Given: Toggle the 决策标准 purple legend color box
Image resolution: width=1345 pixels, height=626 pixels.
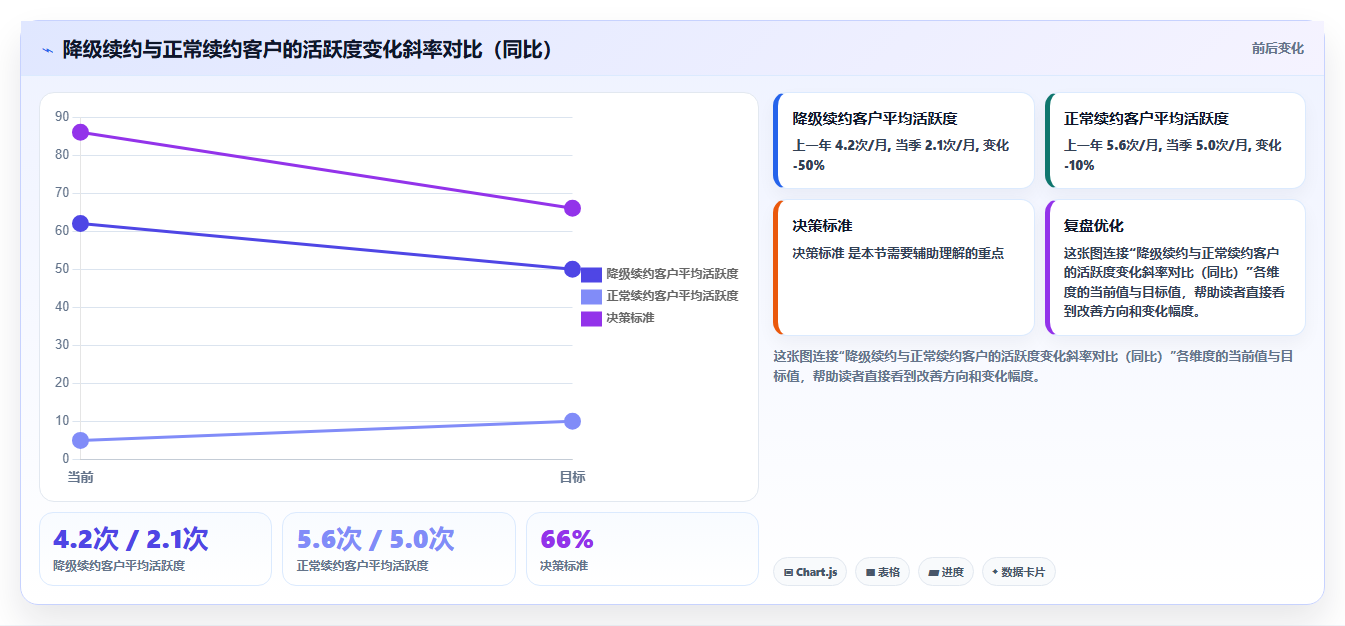Looking at the screenshot, I should (x=591, y=318).
